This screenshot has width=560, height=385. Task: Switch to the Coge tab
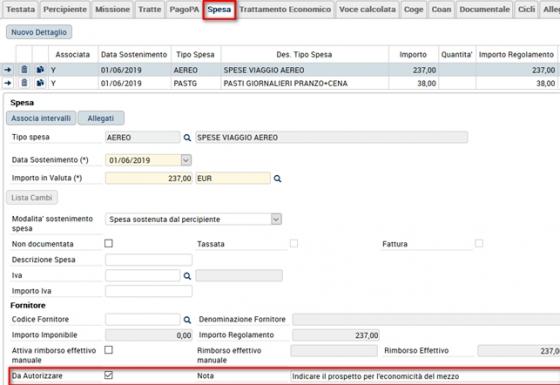pyautogui.click(x=414, y=10)
